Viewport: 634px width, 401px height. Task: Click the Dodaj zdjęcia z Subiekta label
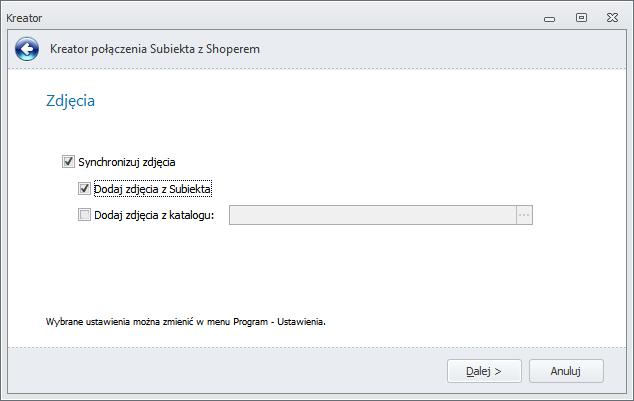pyautogui.click(x=152, y=189)
